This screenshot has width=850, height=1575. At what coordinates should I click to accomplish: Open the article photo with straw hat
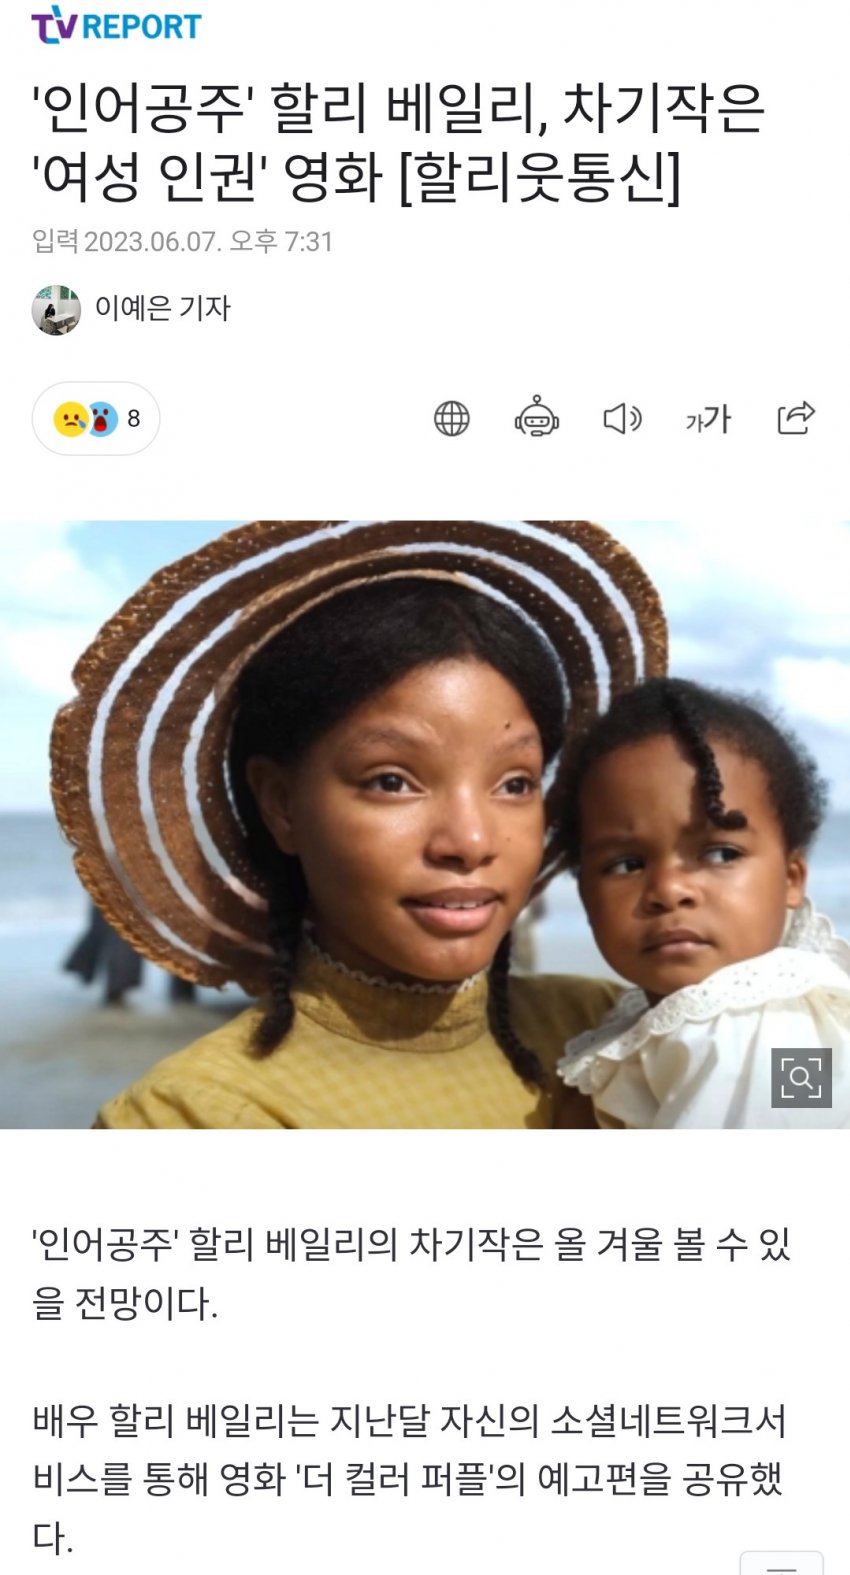click(425, 824)
